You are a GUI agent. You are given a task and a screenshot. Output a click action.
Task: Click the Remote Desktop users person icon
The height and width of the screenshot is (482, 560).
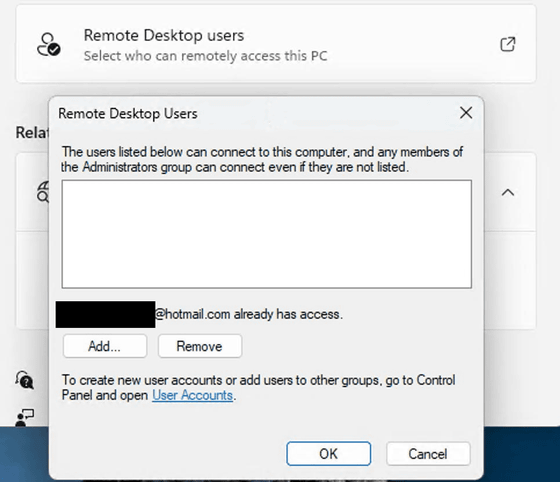tap(49, 45)
